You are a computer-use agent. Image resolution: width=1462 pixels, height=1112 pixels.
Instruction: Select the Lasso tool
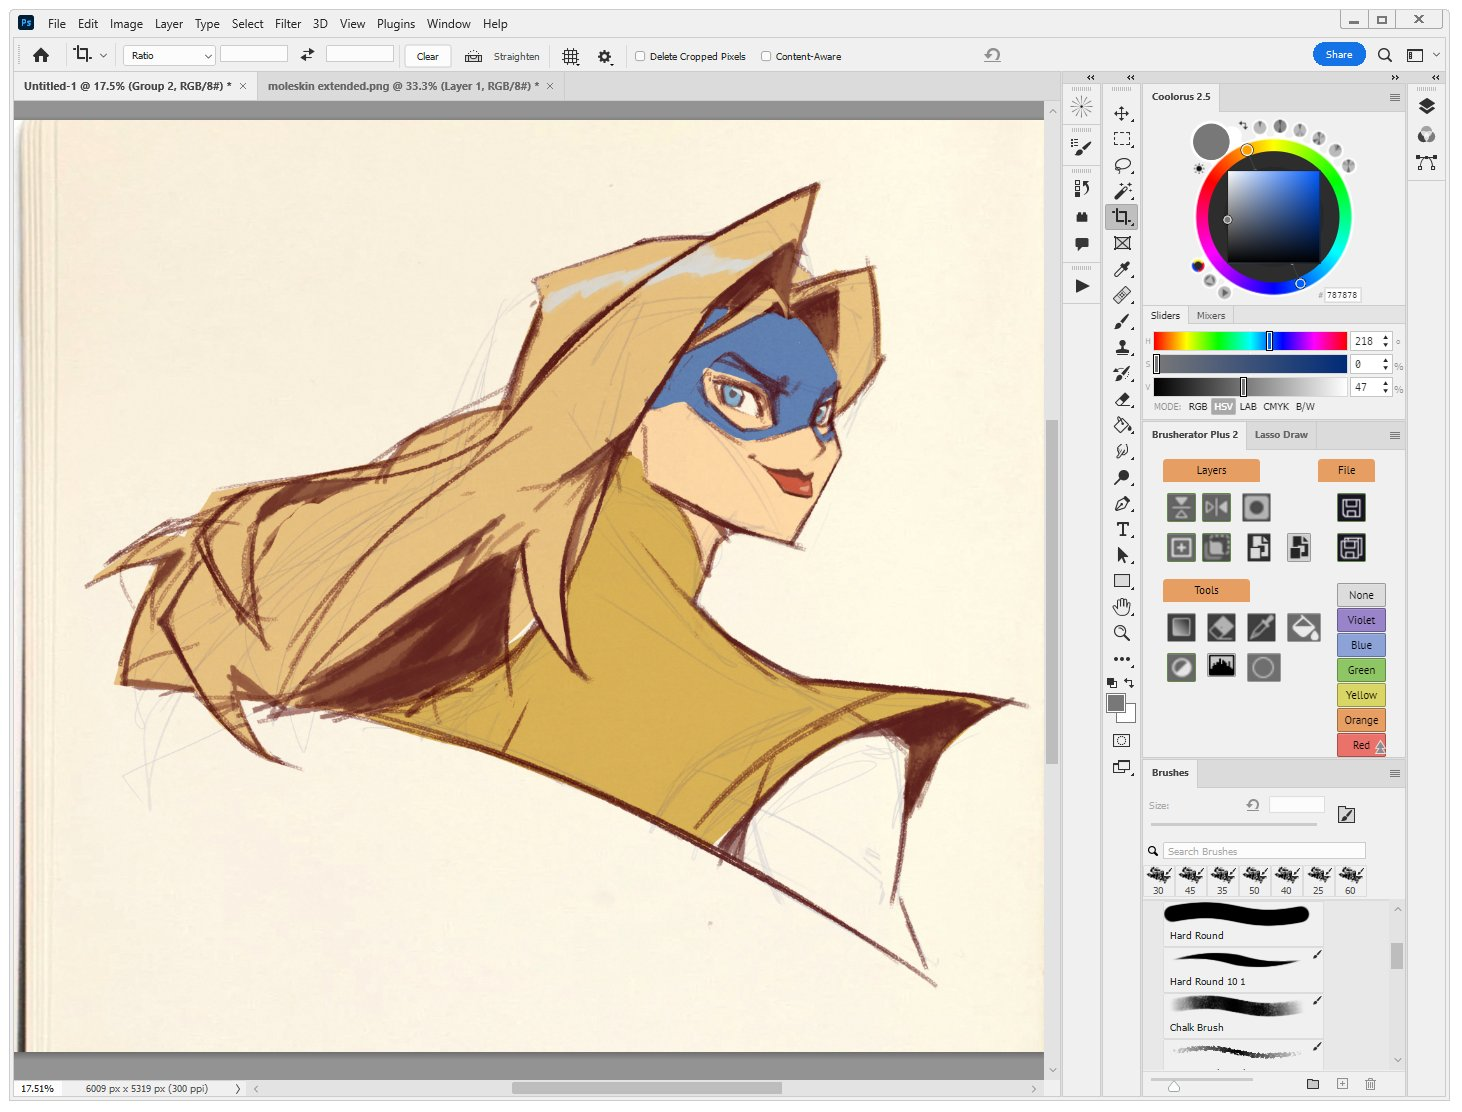(x=1122, y=165)
